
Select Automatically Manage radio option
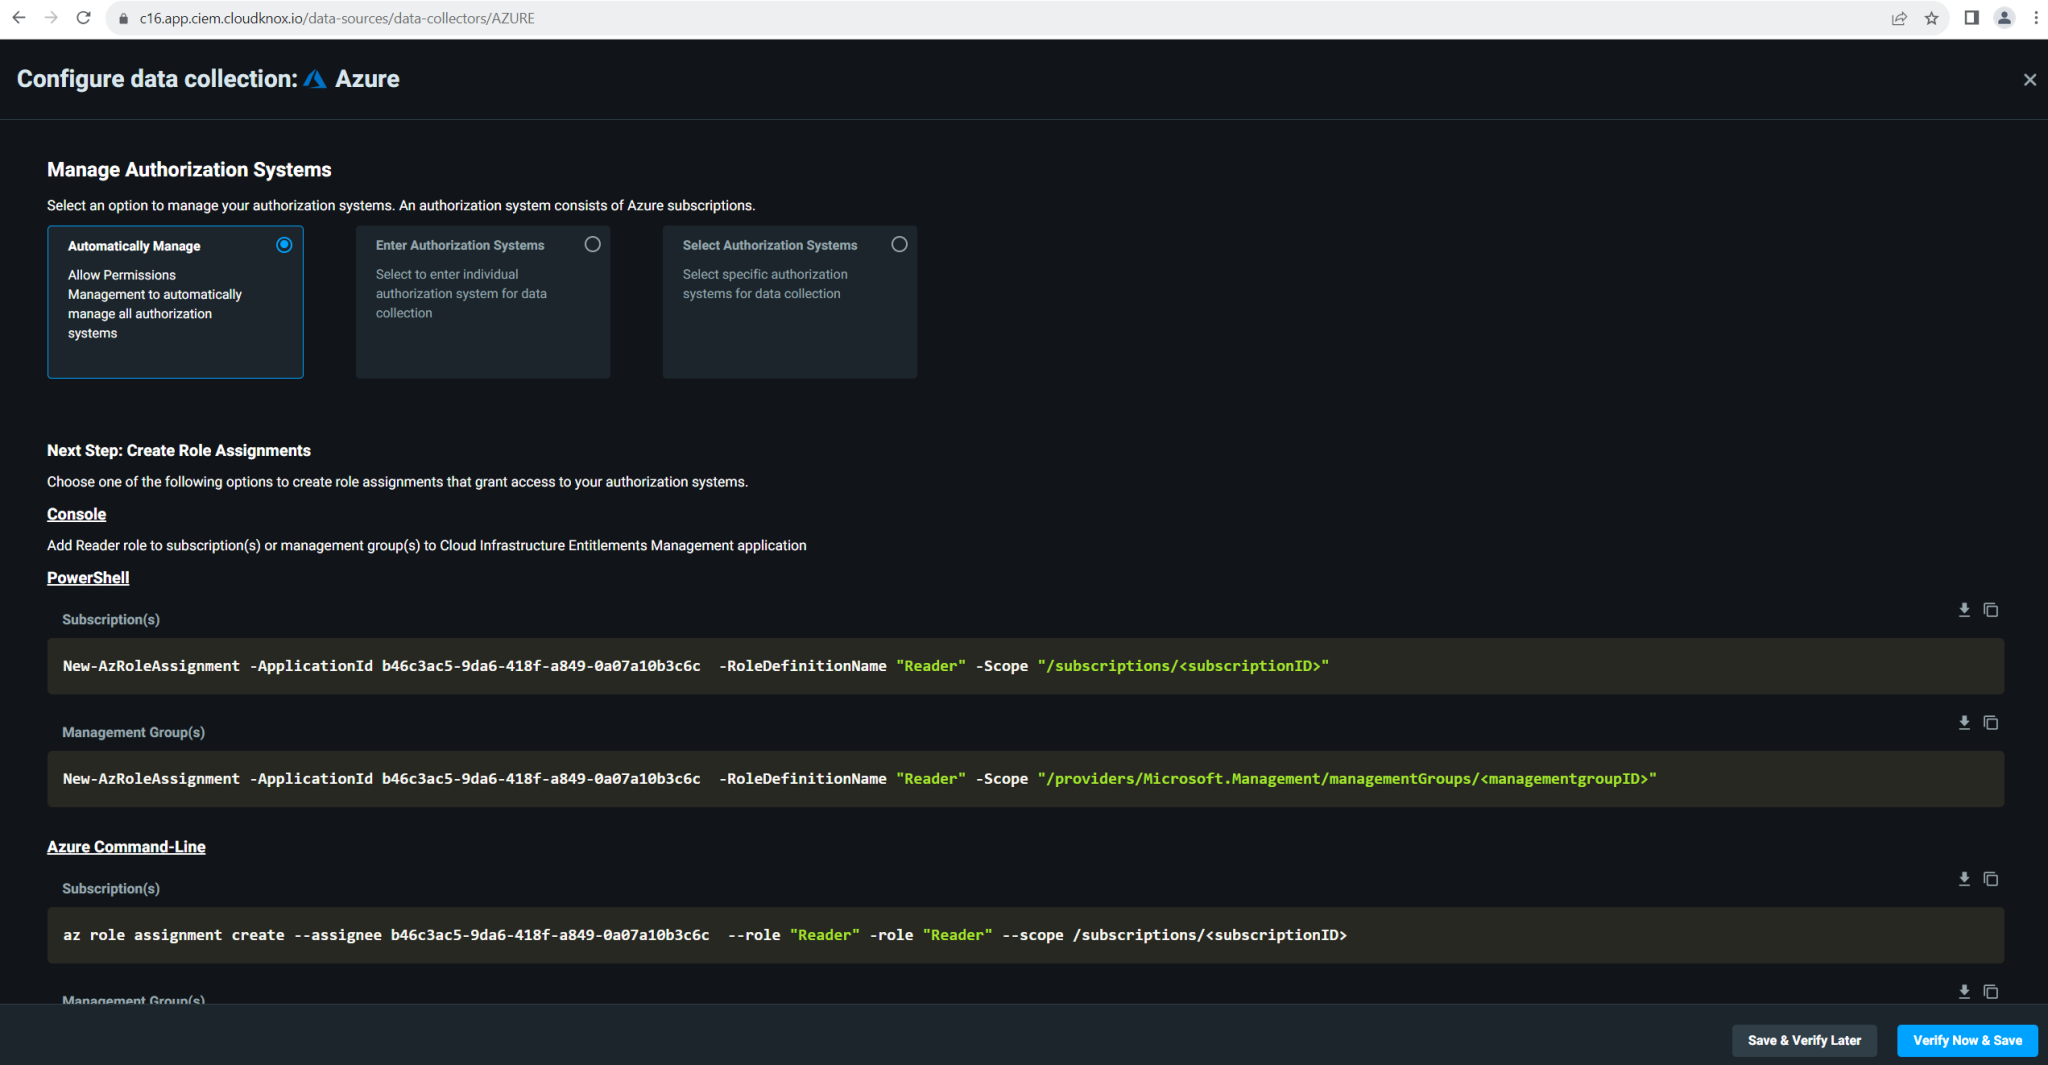(x=284, y=245)
